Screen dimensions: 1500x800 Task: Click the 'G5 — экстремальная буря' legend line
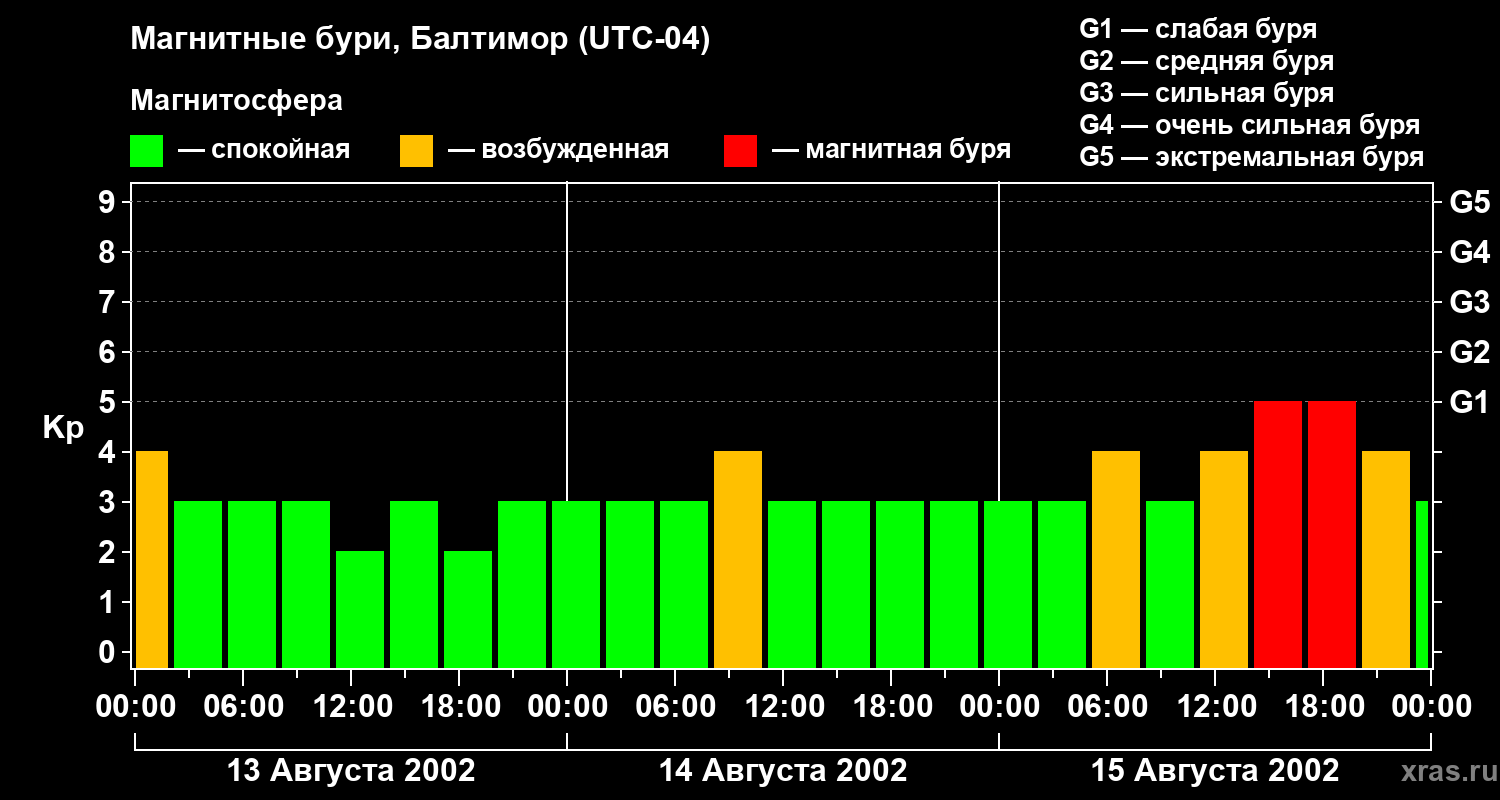[x=1251, y=157]
